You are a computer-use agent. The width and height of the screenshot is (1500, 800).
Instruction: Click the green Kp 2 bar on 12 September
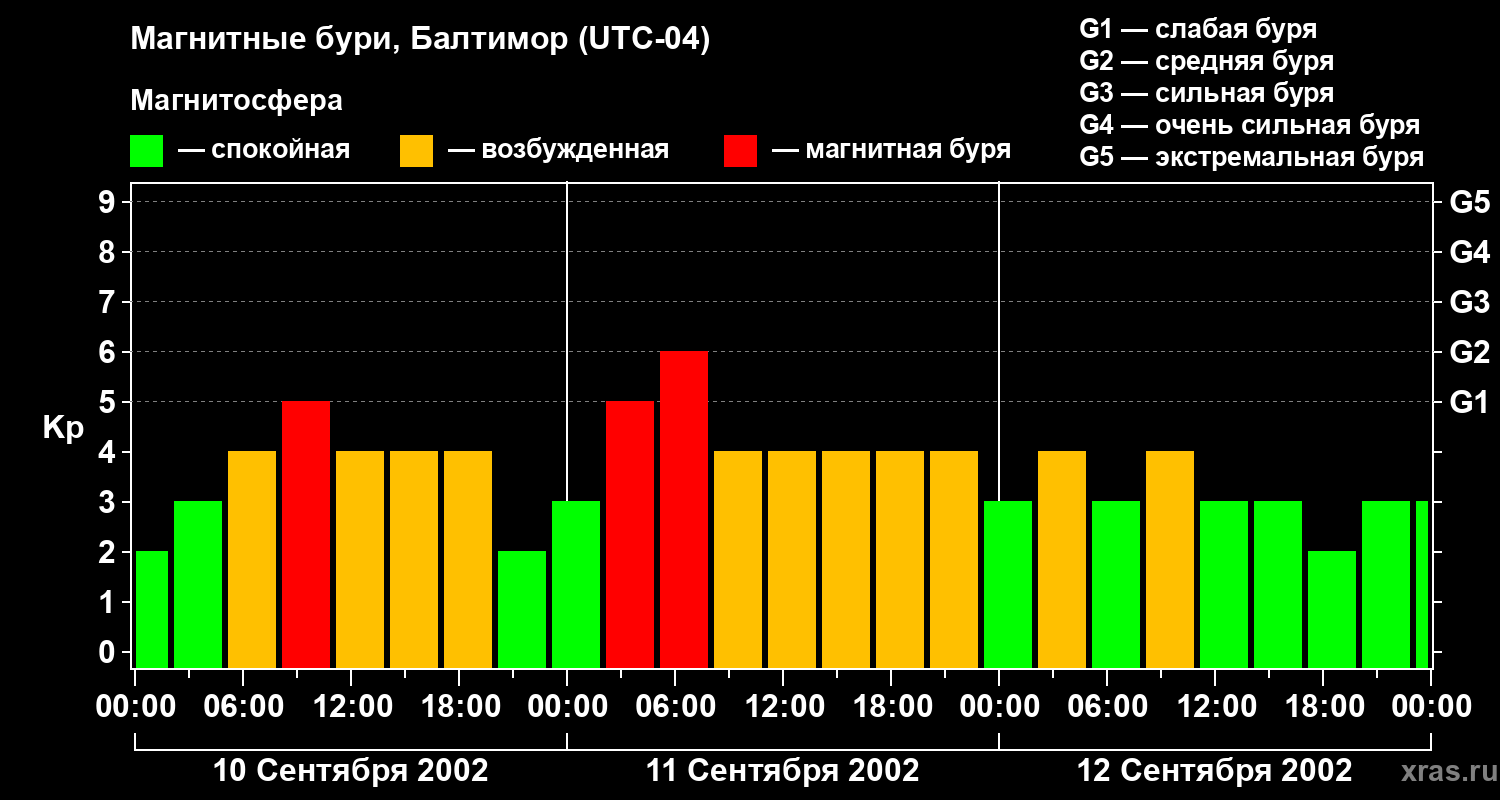[1332, 610]
